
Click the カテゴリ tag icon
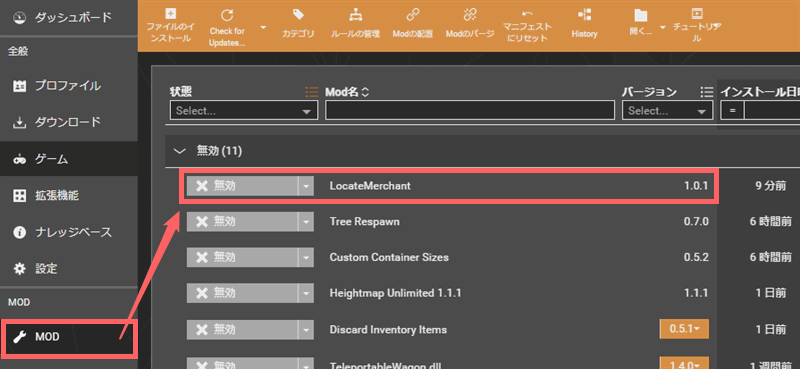point(298,14)
